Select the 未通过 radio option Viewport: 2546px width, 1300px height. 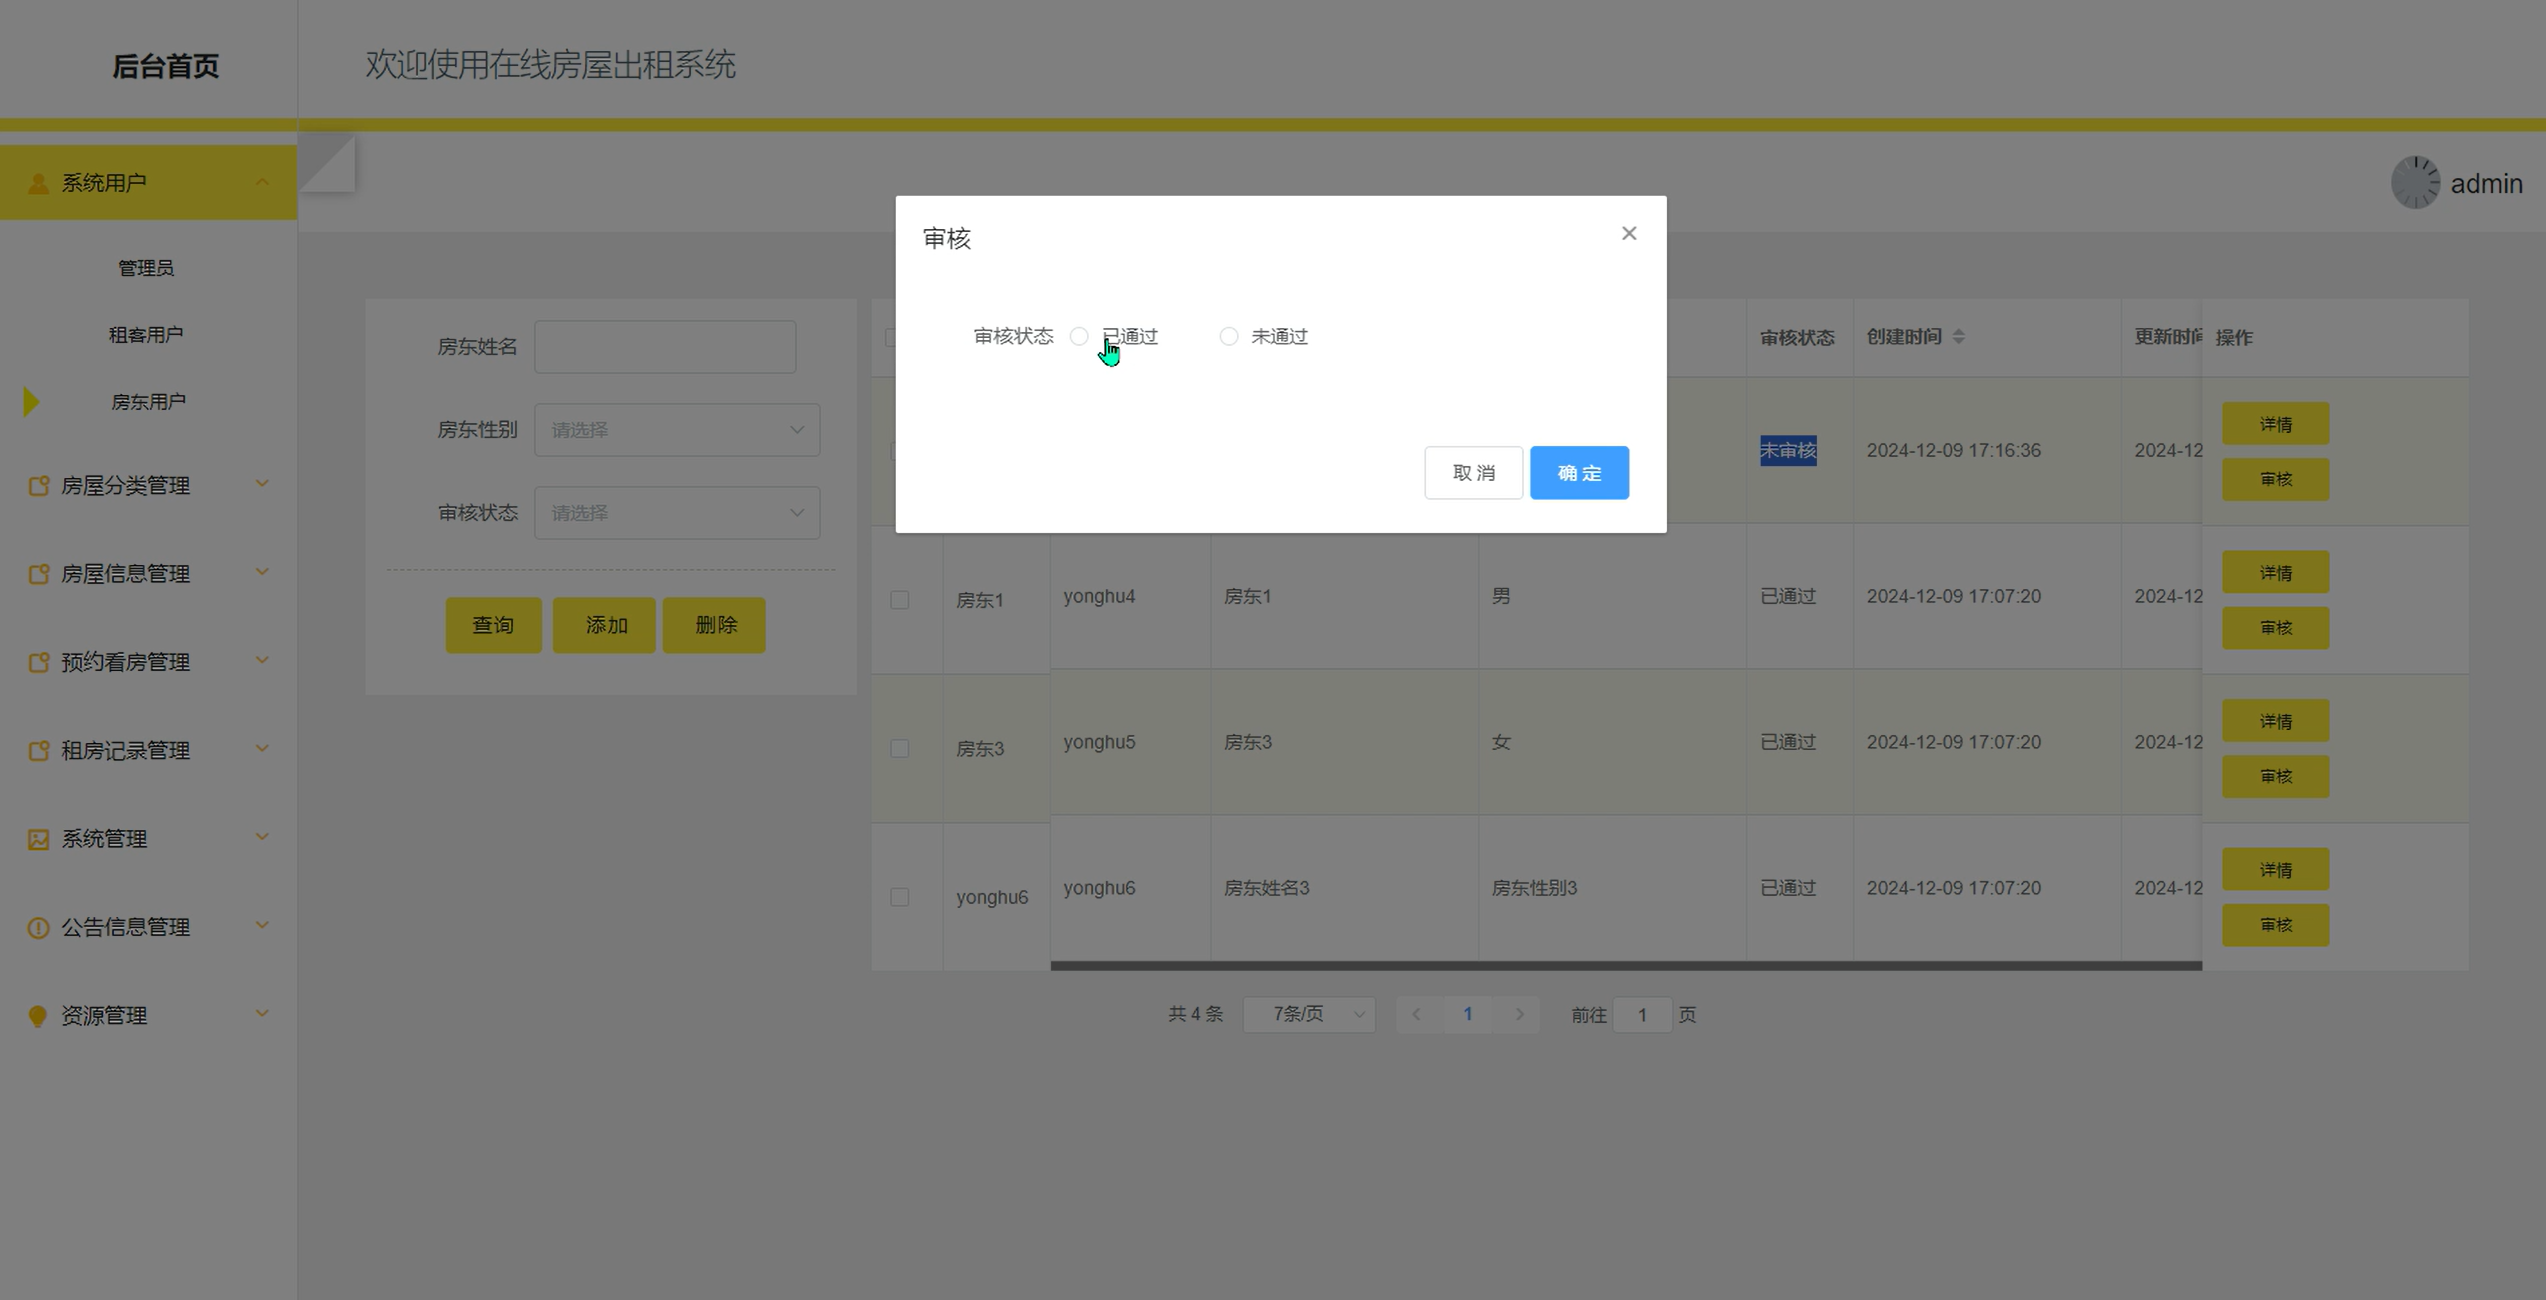(x=1228, y=337)
